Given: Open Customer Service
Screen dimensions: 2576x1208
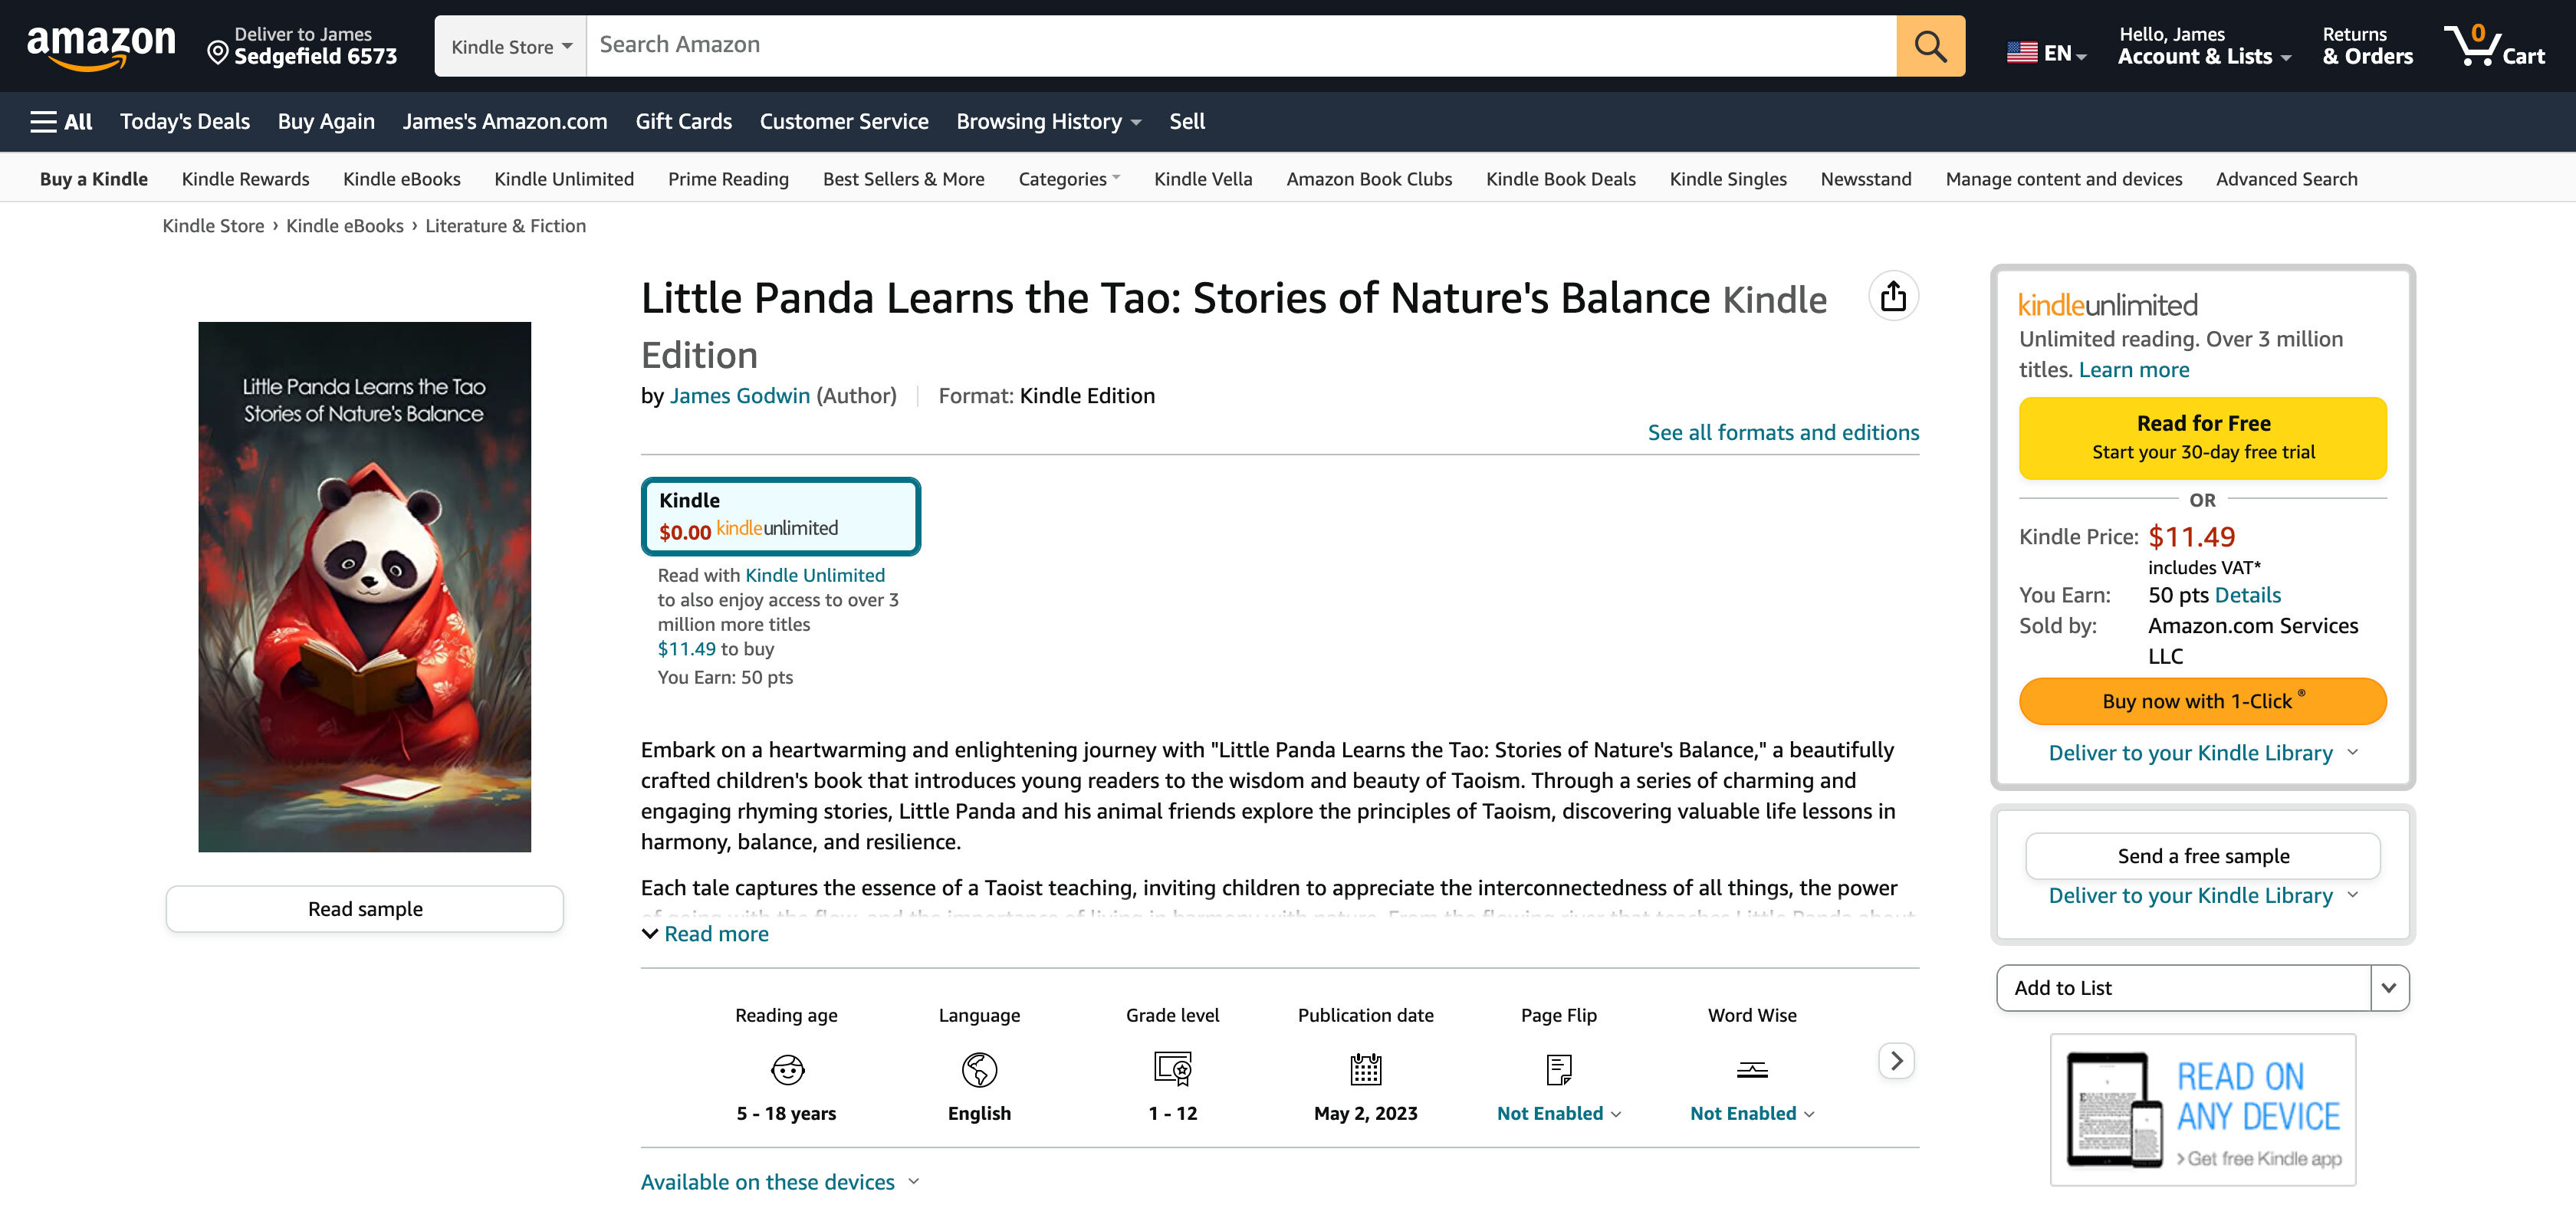Looking at the screenshot, I should 843,122.
